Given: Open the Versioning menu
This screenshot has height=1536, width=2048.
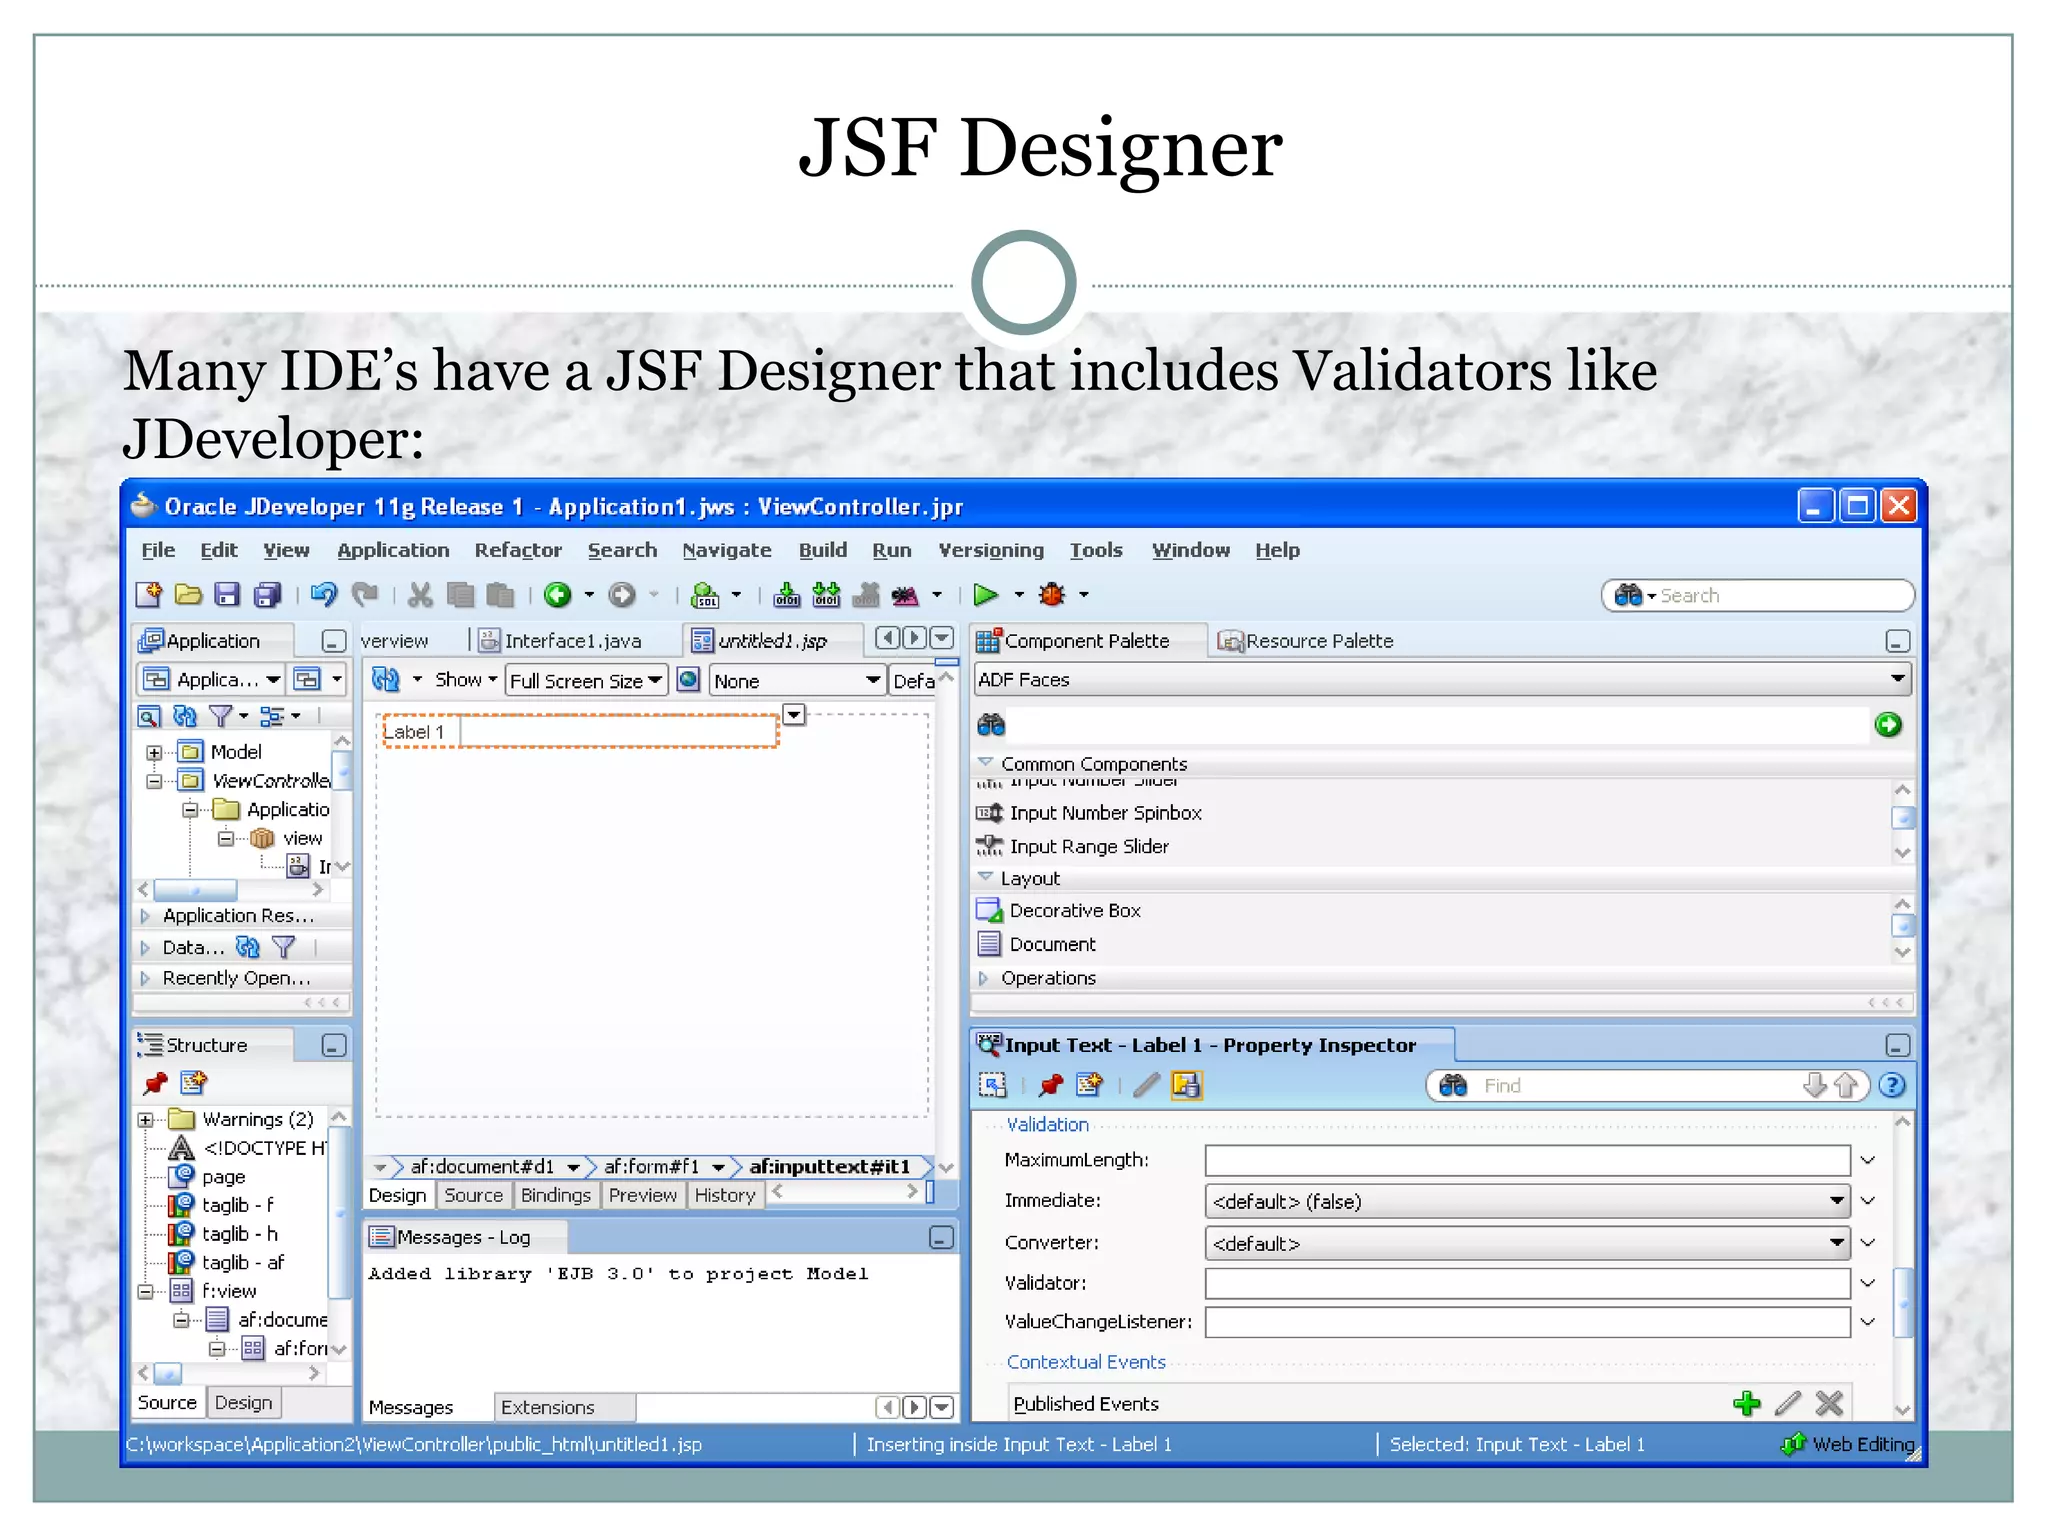Looking at the screenshot, I should point(991,550).
